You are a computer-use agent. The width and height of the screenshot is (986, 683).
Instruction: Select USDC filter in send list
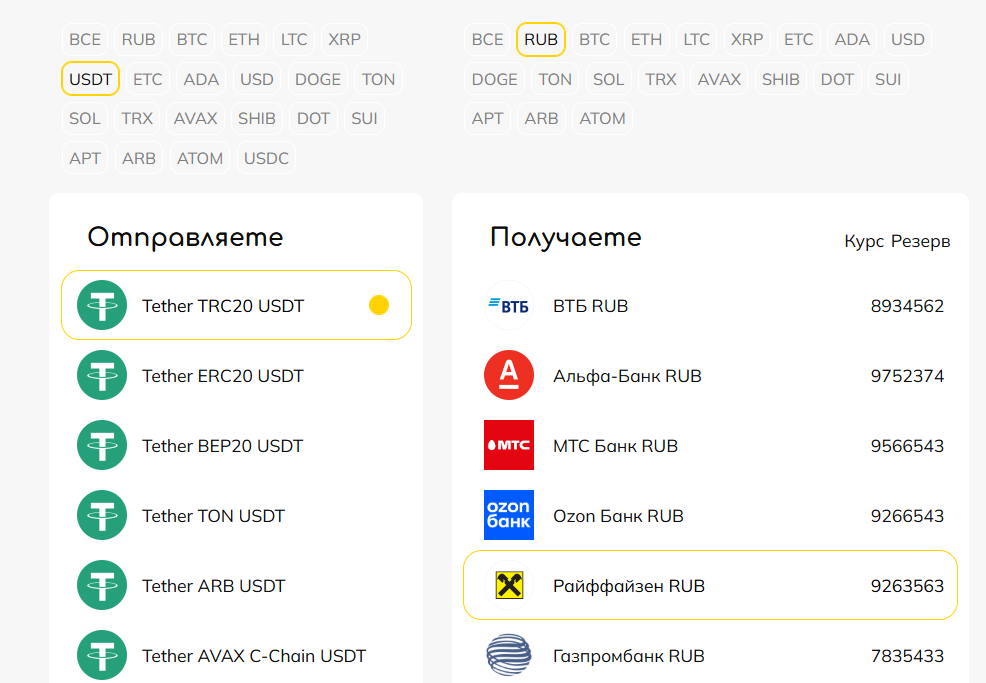pos(266,158)
